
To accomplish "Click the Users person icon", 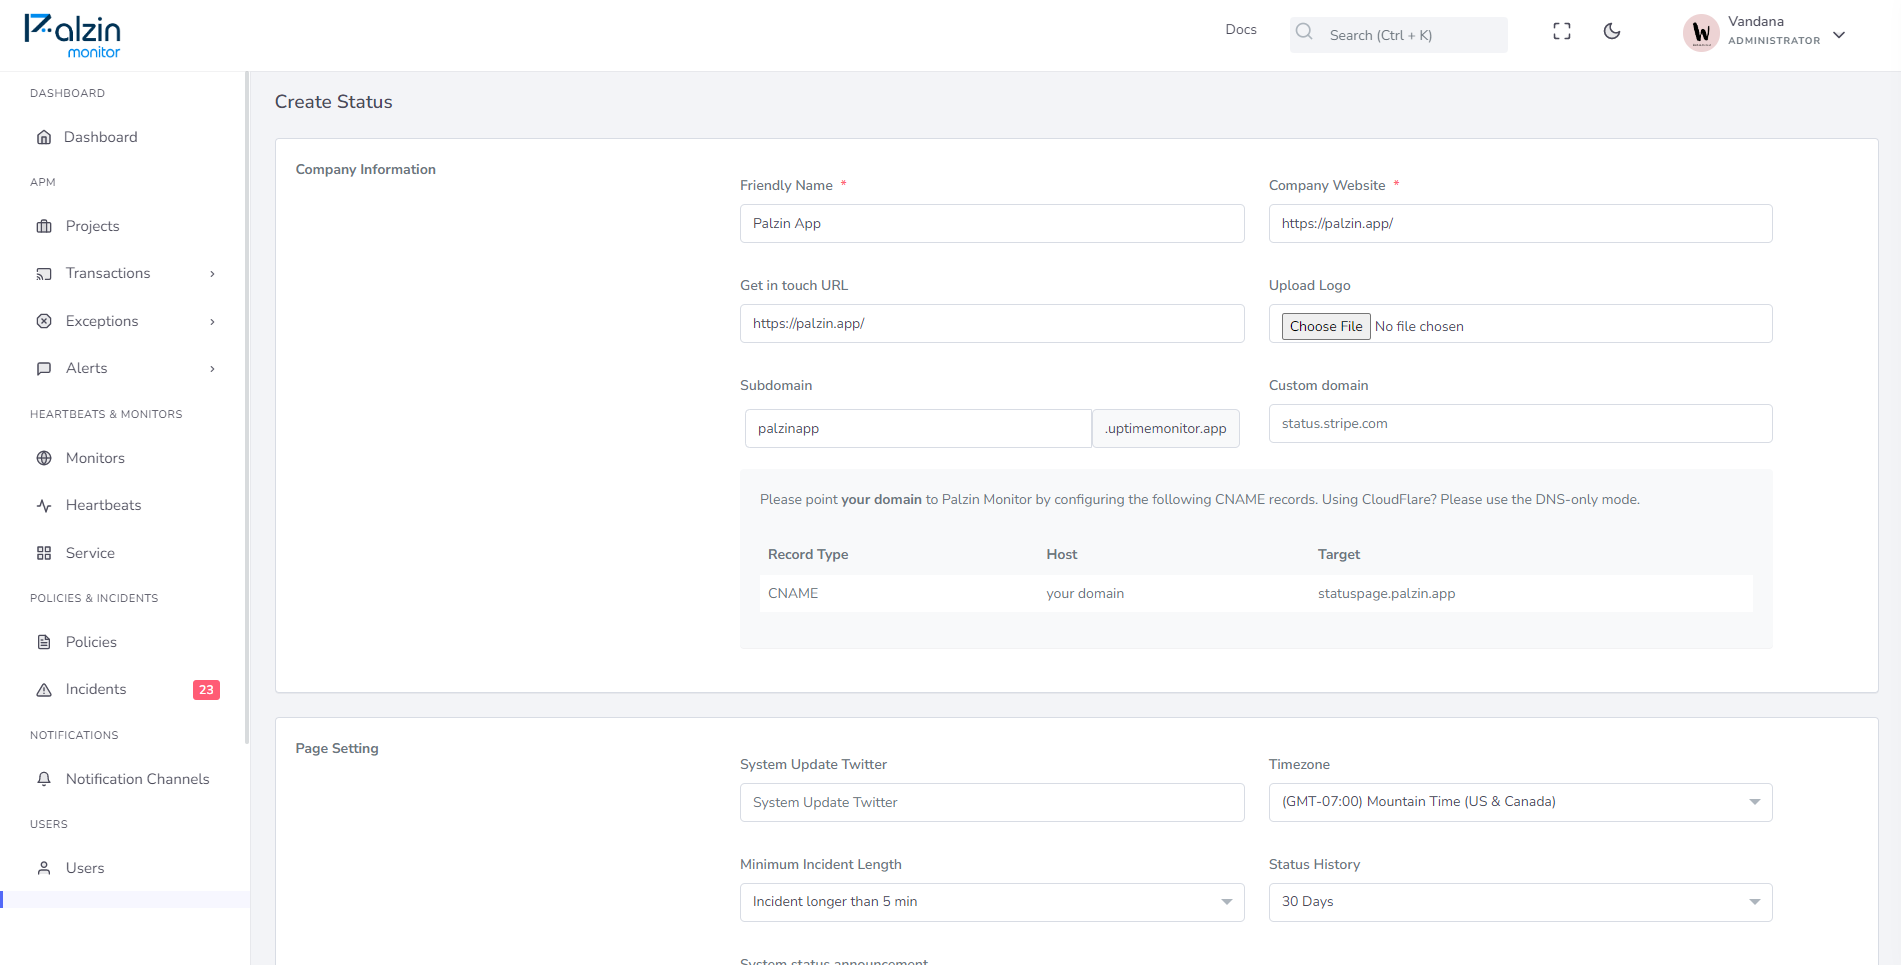I will 44,868.
